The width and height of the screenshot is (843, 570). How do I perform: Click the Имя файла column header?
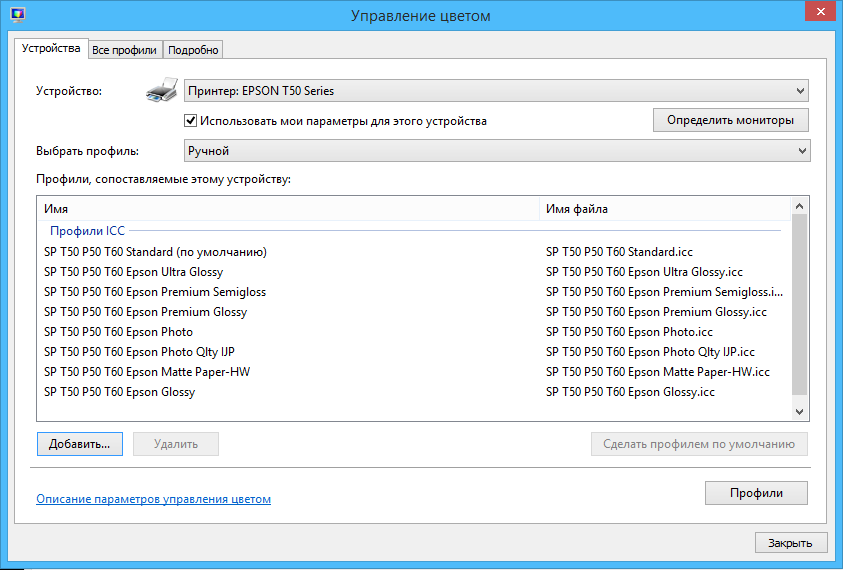666,209
